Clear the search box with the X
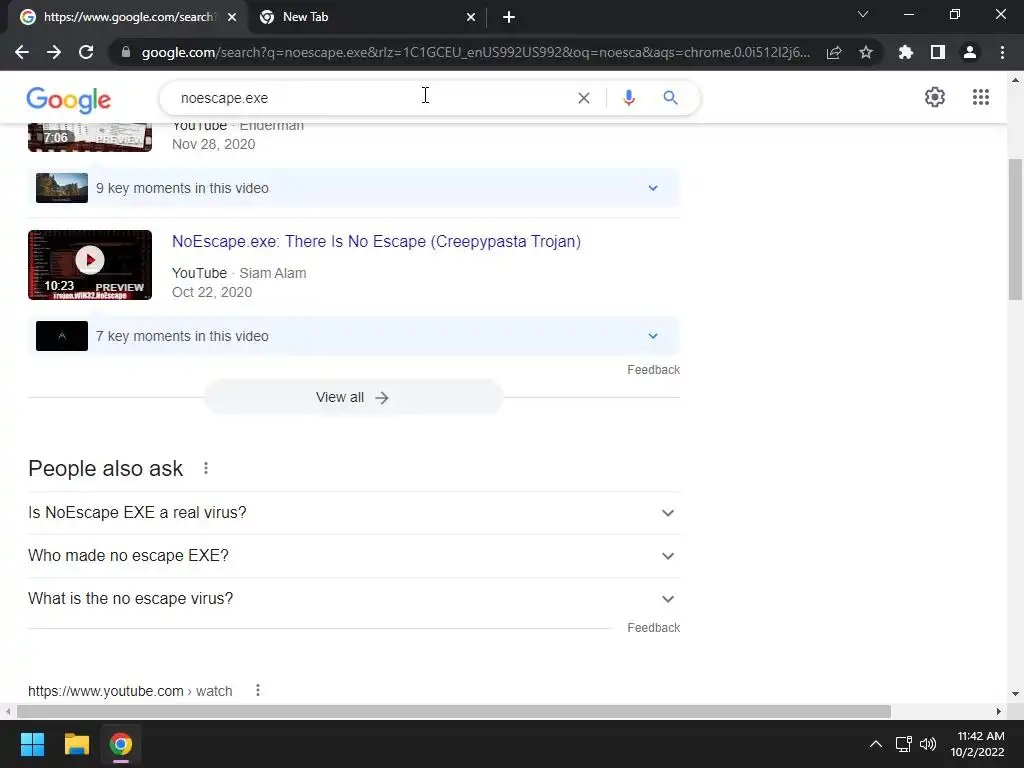 [584, 98]
